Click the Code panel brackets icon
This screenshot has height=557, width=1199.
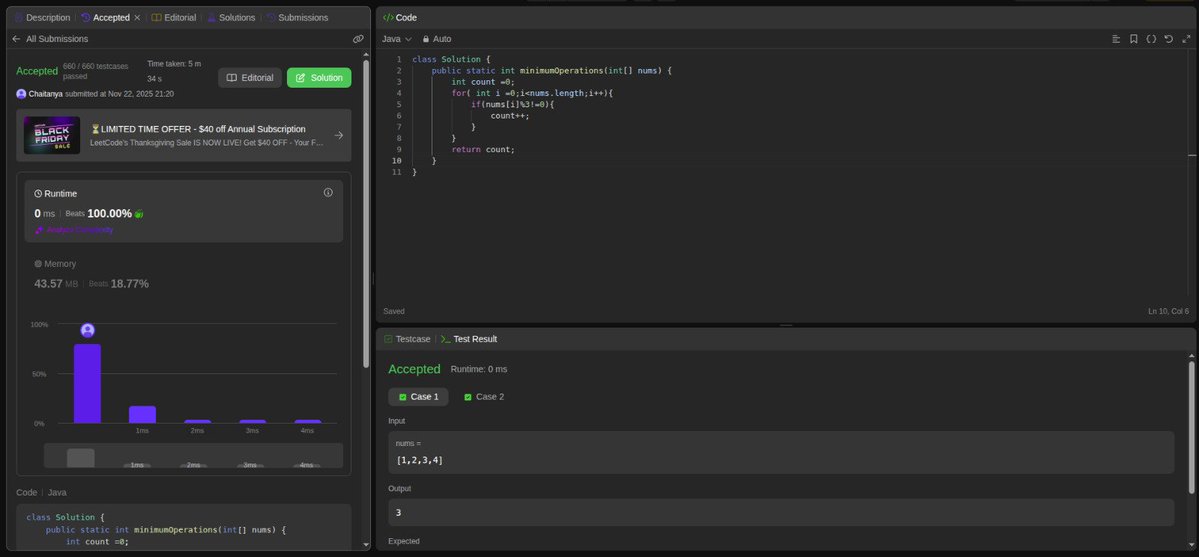388,18
